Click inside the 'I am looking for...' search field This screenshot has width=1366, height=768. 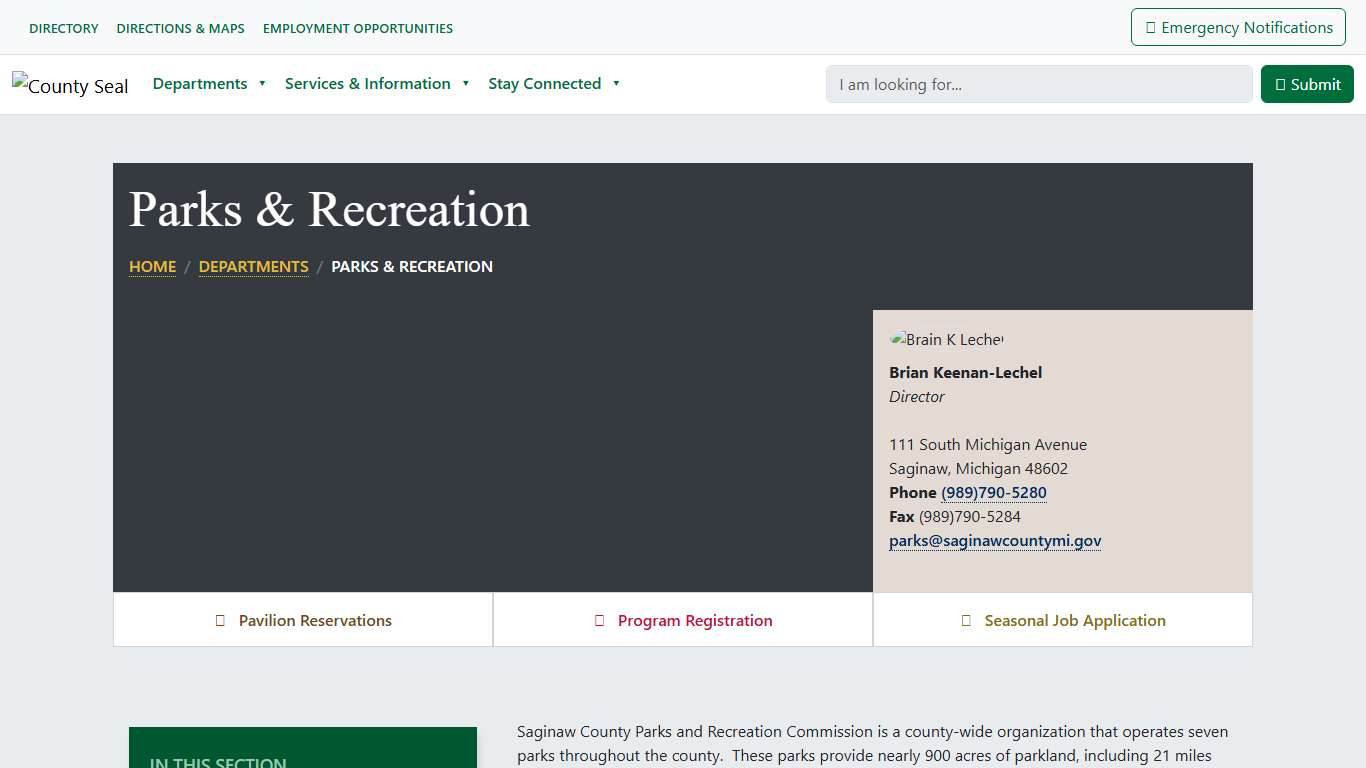pos(1038,84)
